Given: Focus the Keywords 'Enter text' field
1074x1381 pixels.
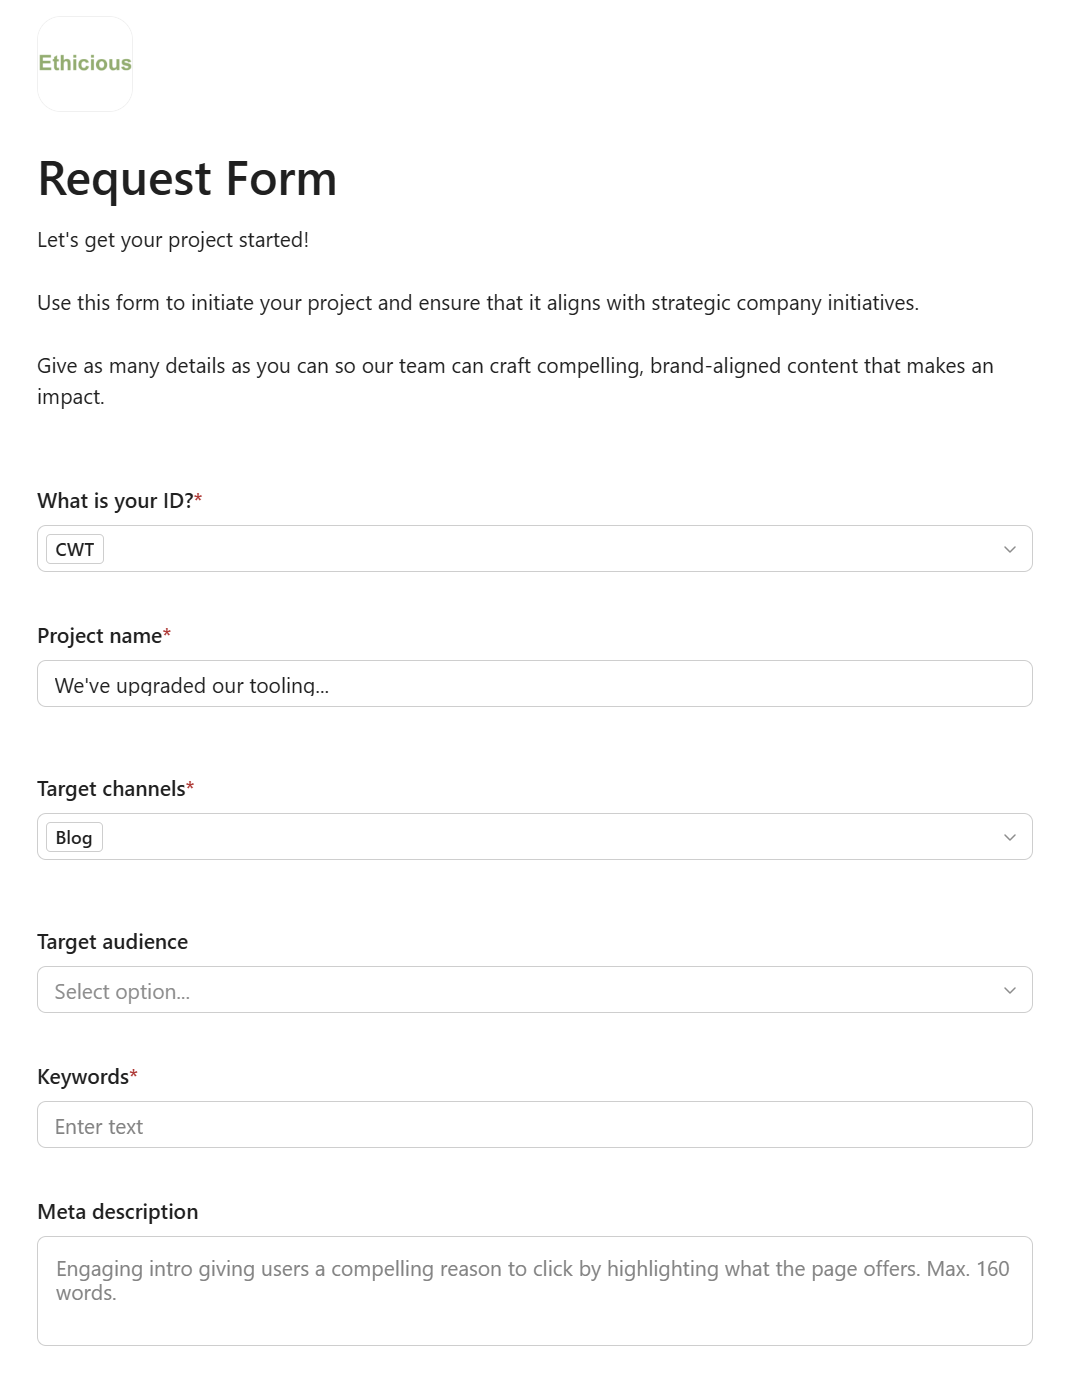Looking at the screenshot, I should point(535,1125).
